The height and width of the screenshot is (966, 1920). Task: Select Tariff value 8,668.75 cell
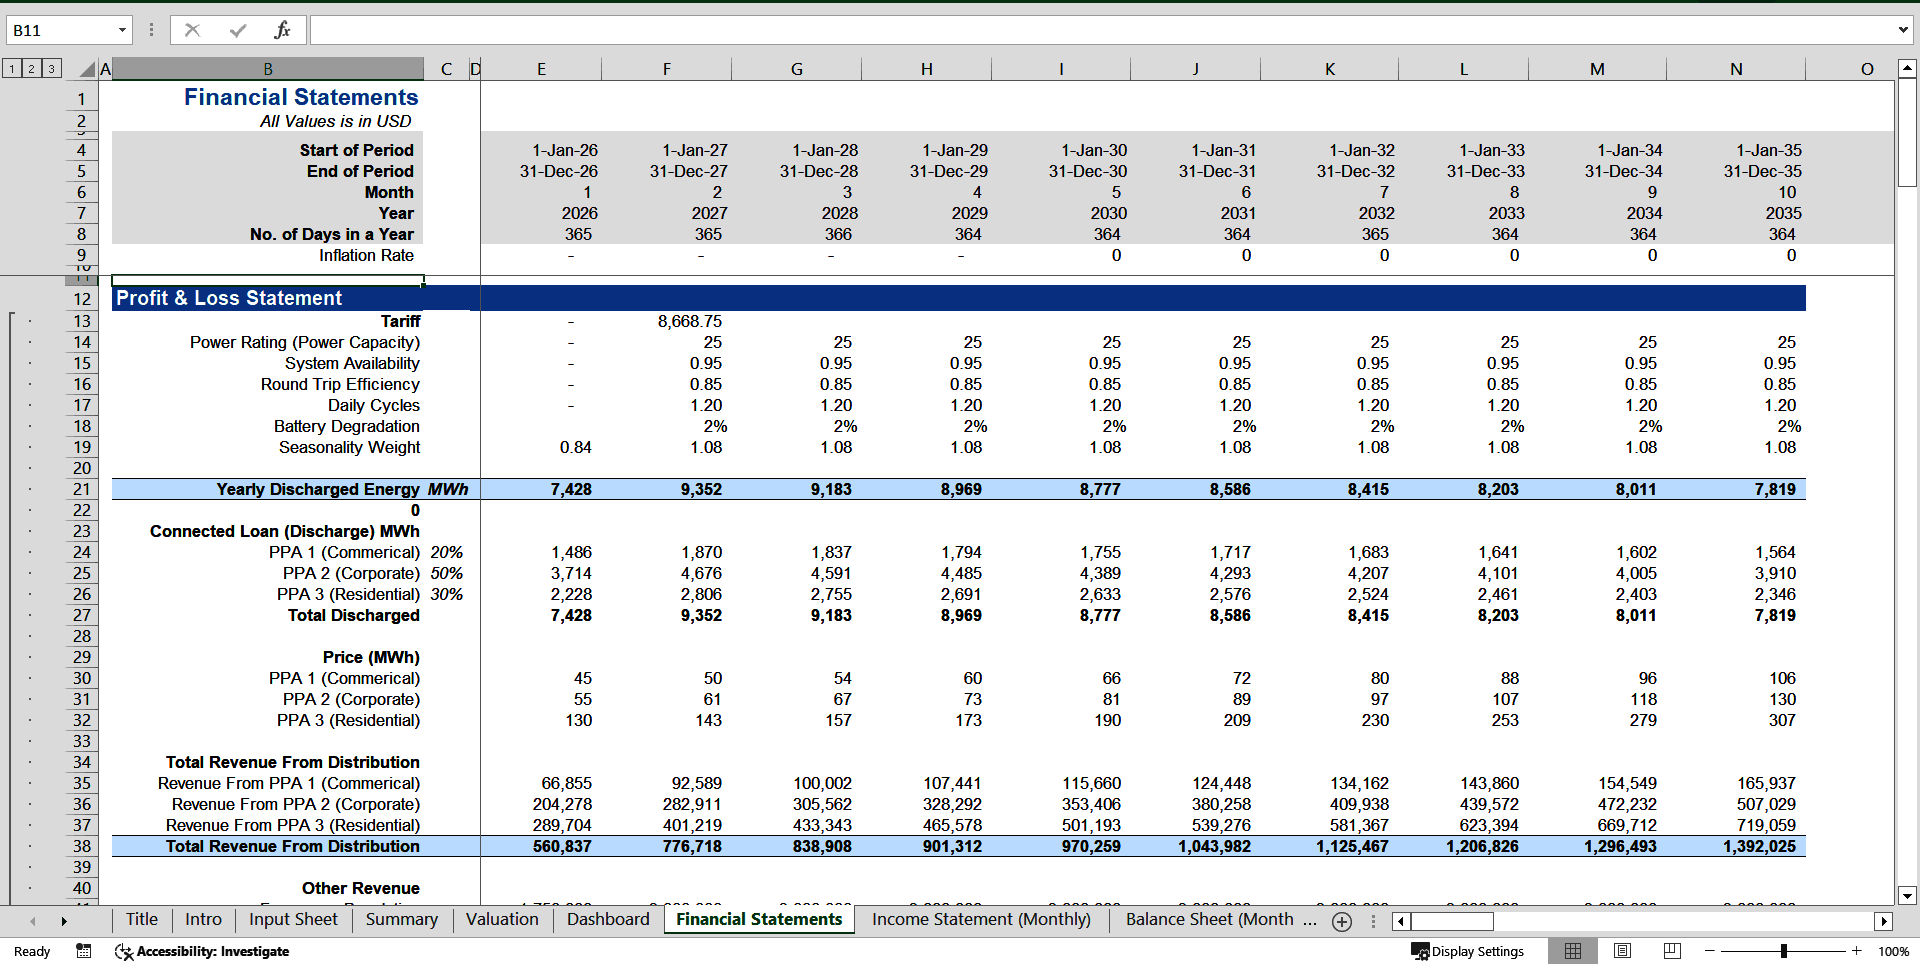coord(666,321)
